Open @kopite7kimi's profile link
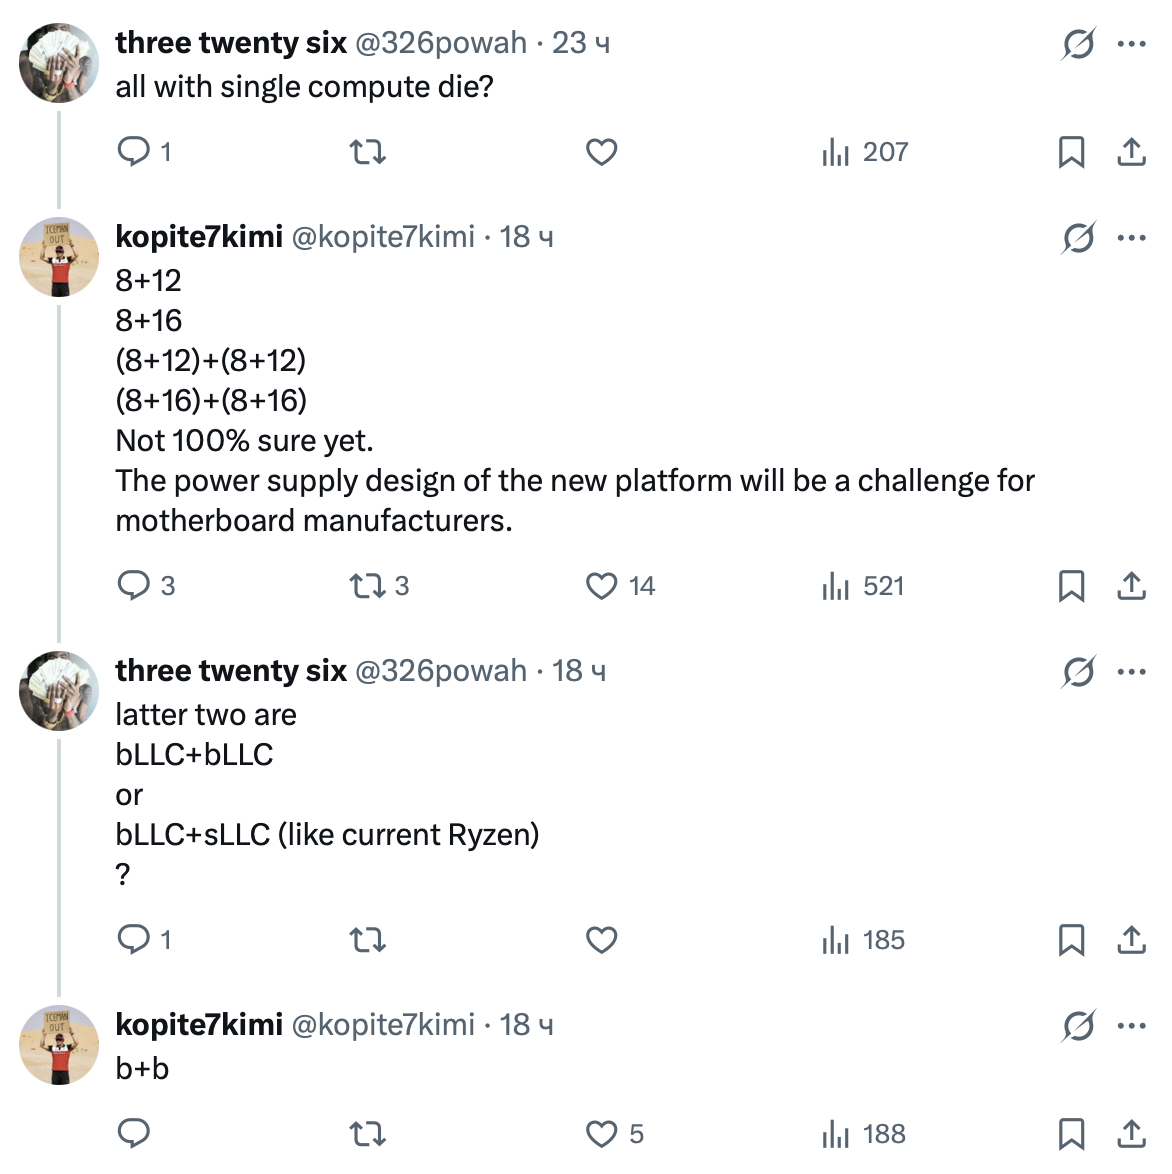1172x1174 pixels. pos(382,237)
